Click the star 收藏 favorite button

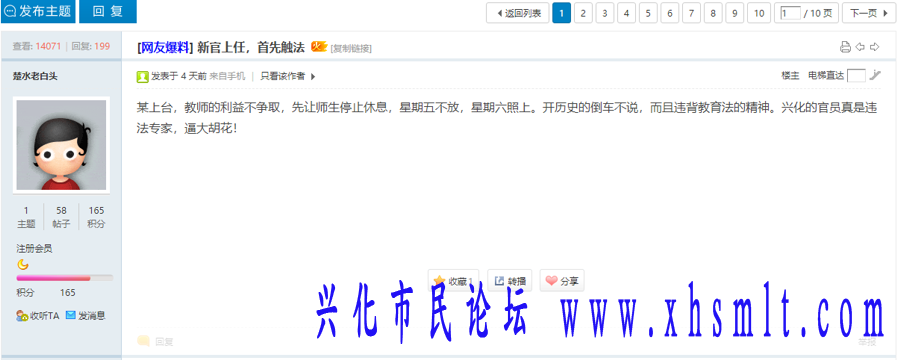click(x=454, y=281)
